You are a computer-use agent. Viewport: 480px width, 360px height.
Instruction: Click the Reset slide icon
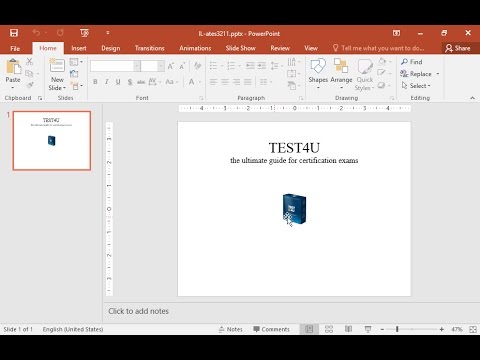(74, 74)
